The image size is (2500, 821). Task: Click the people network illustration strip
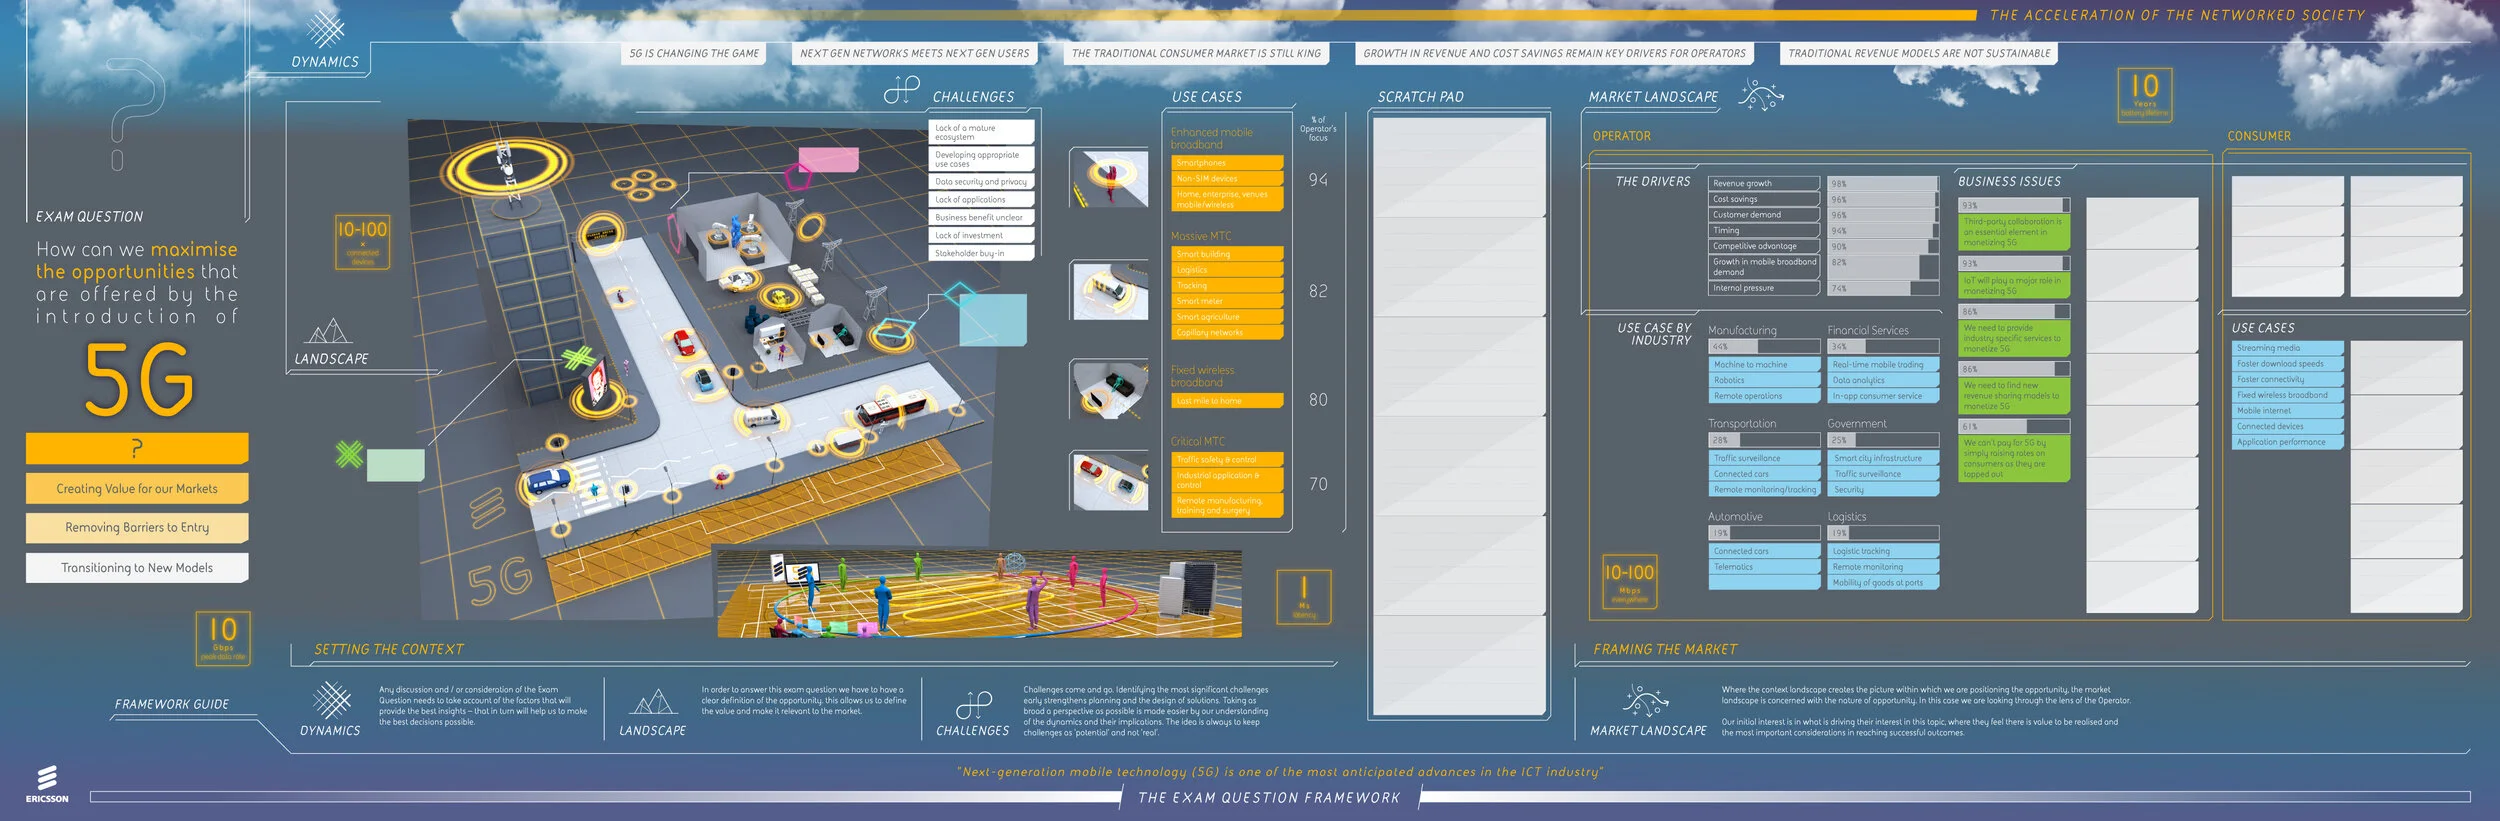click(x=979, y=593)
